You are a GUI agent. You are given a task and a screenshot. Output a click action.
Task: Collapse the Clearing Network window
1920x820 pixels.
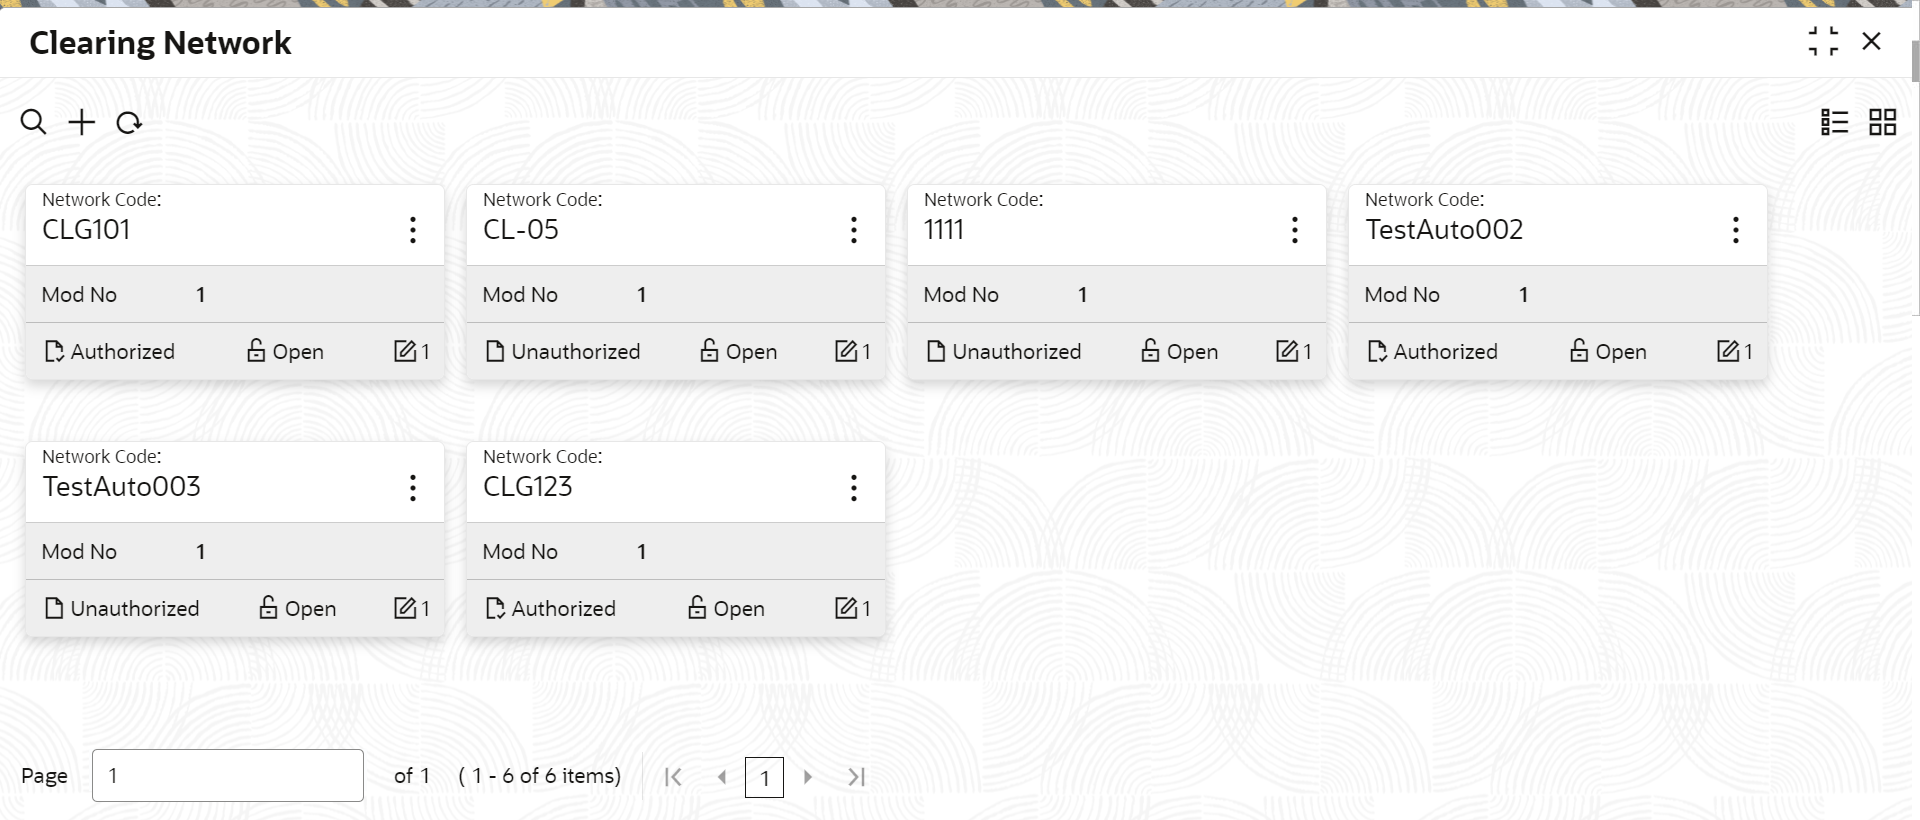pos(1823,42)
